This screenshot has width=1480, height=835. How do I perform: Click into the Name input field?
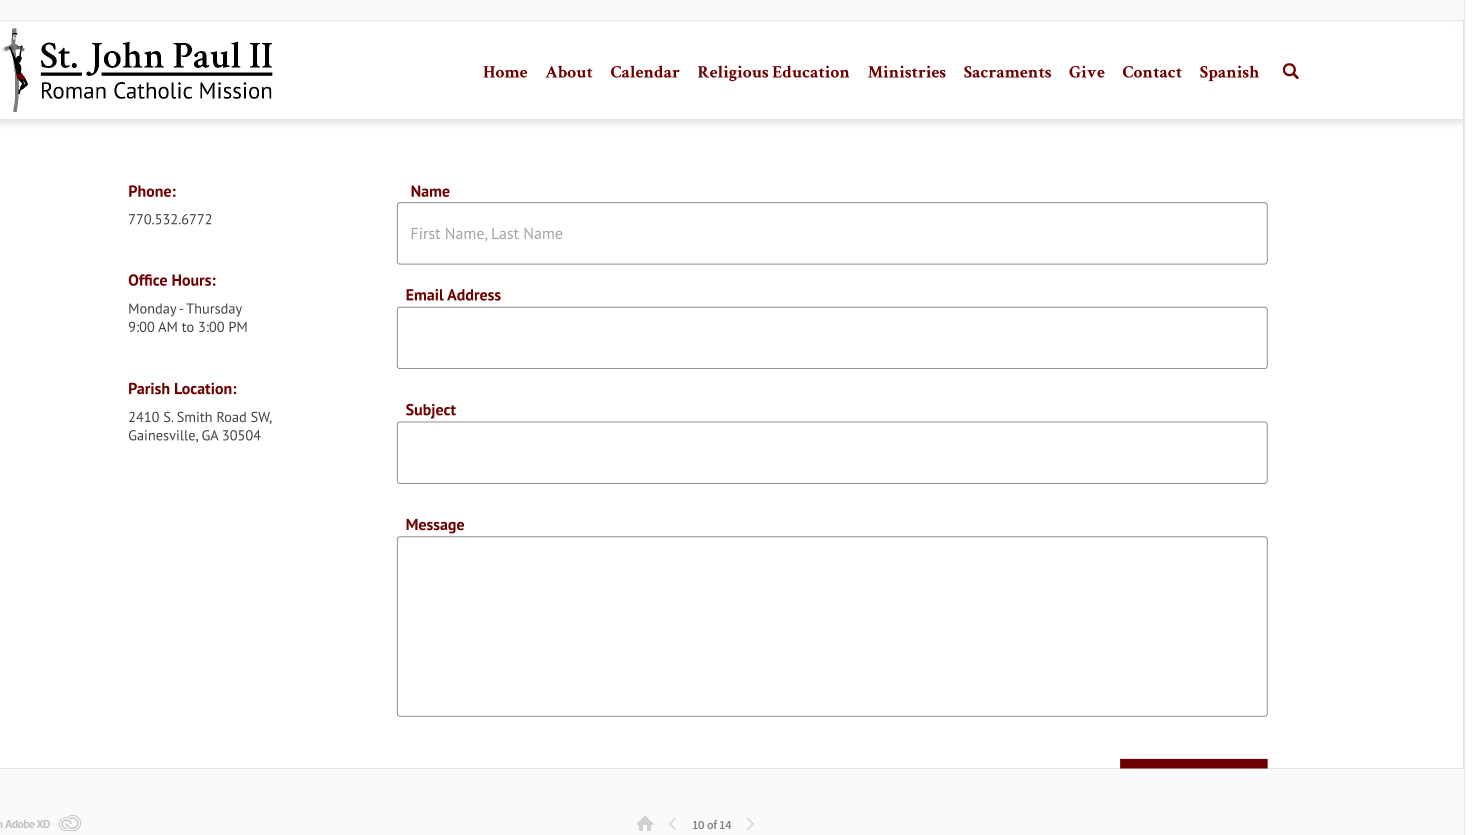pos(832,234)
